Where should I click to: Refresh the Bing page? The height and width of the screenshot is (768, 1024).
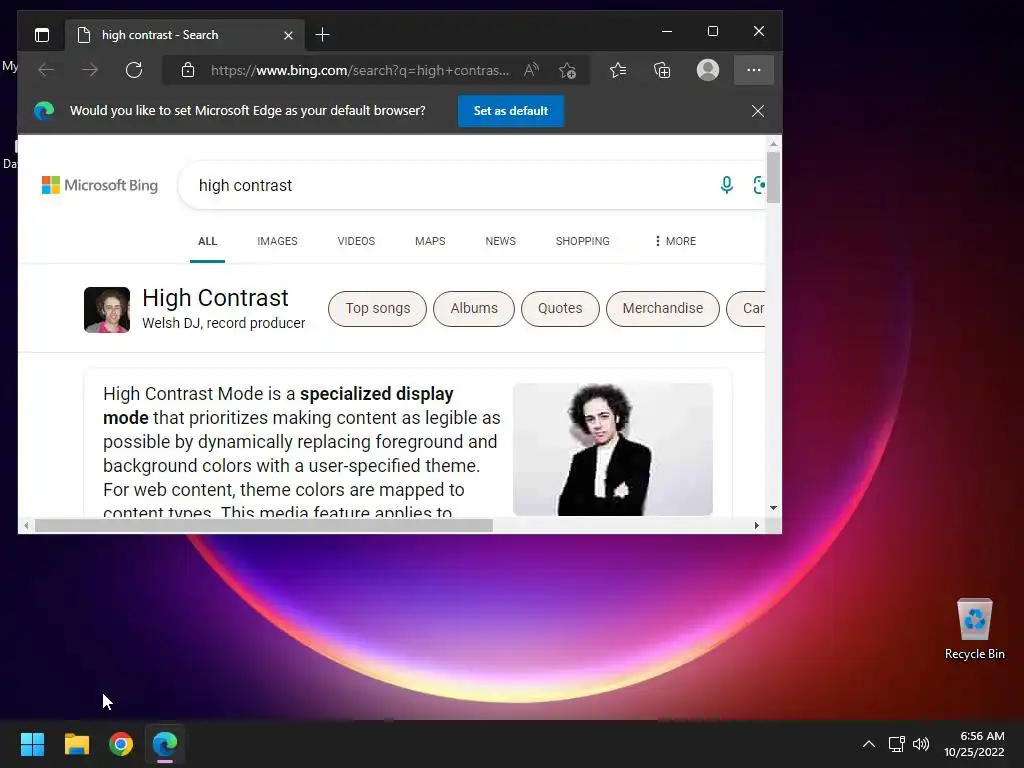(x=134, y=70)
